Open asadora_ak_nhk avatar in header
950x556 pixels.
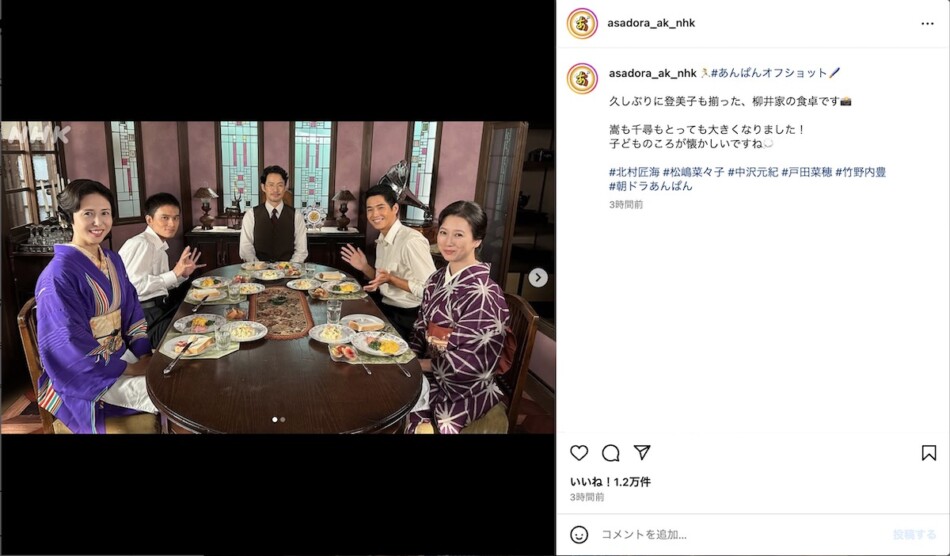pos(582,24)
